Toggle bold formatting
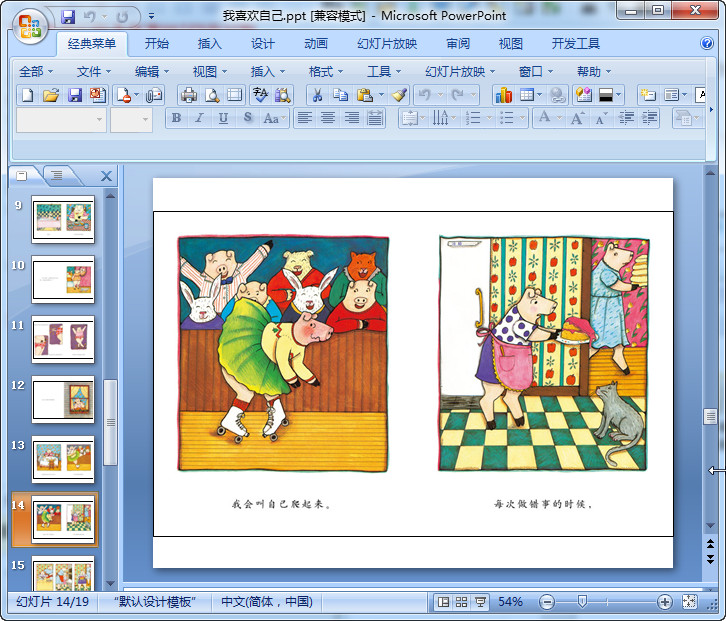This screenshot has height=621, width=726. tap(176, 118)
